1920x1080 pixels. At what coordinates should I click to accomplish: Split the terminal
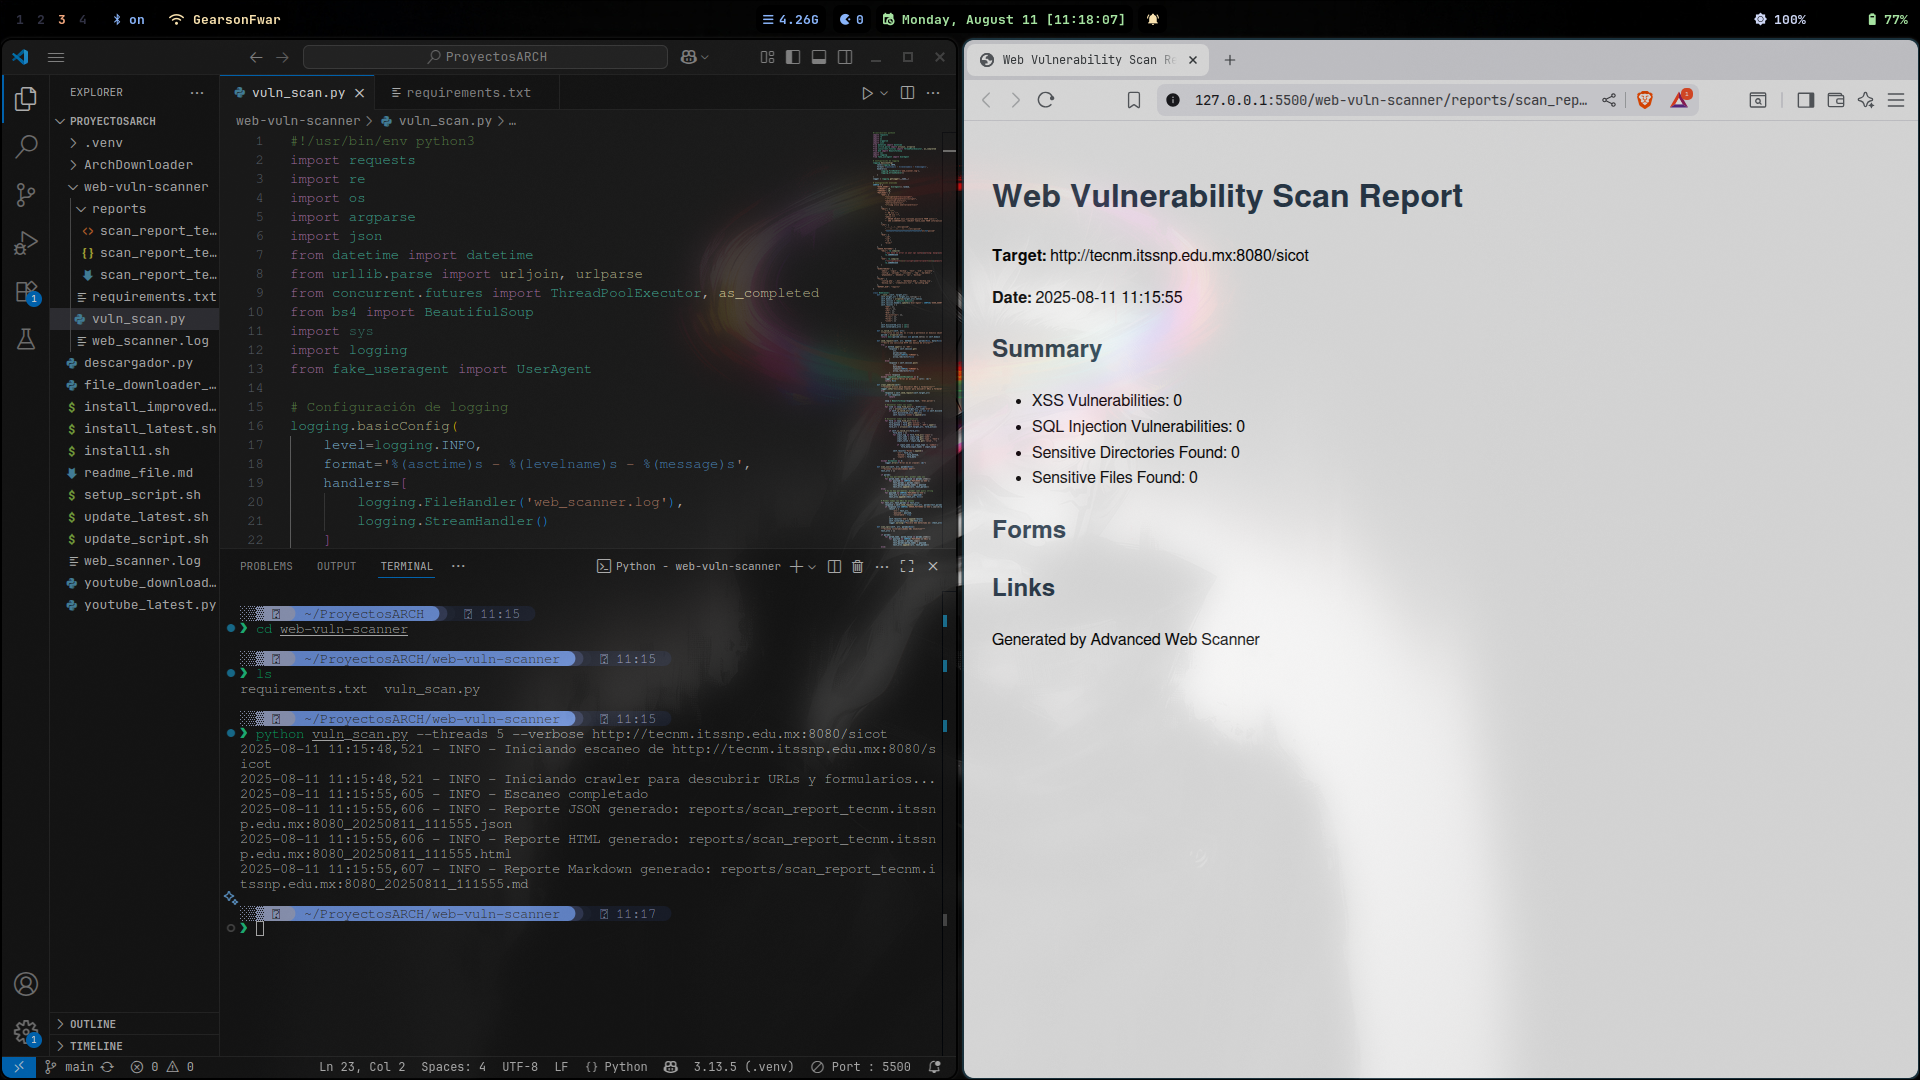tap(834, 566)
